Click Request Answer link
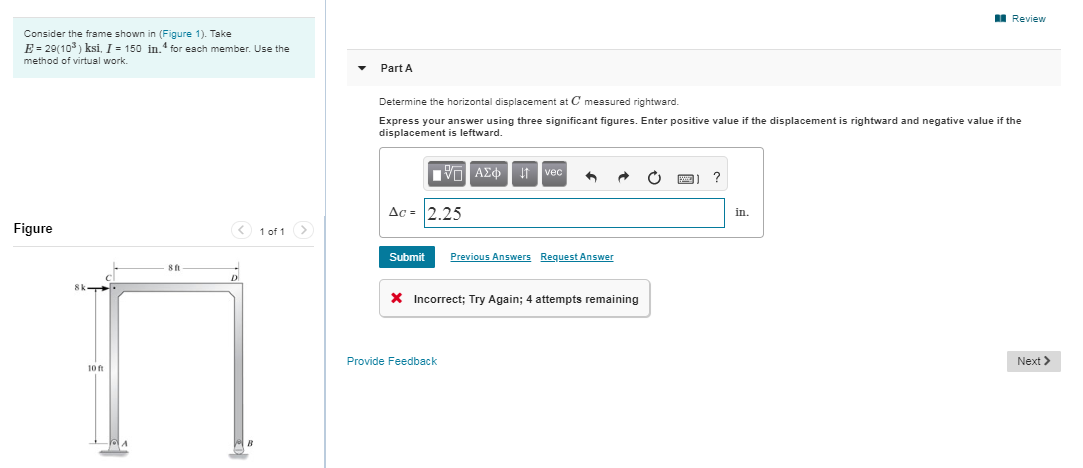This screenshot has width=1083, height=468. coord(577,257)
